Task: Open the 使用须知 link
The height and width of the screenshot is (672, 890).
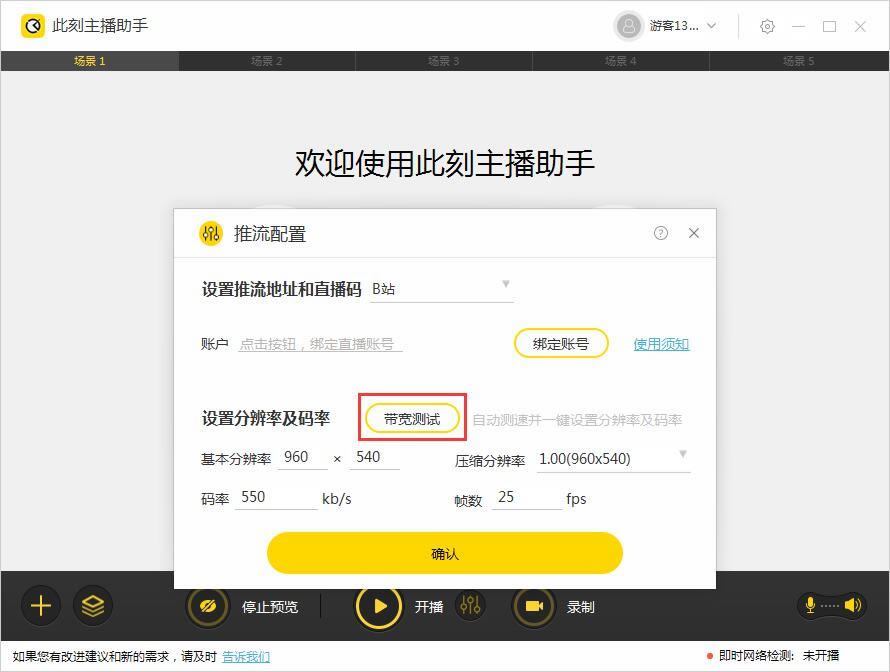Action: tap(661, 342)
